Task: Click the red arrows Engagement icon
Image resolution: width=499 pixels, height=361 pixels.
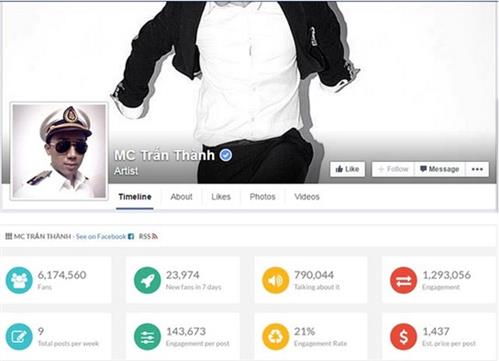Action: [x=403, y=280]
